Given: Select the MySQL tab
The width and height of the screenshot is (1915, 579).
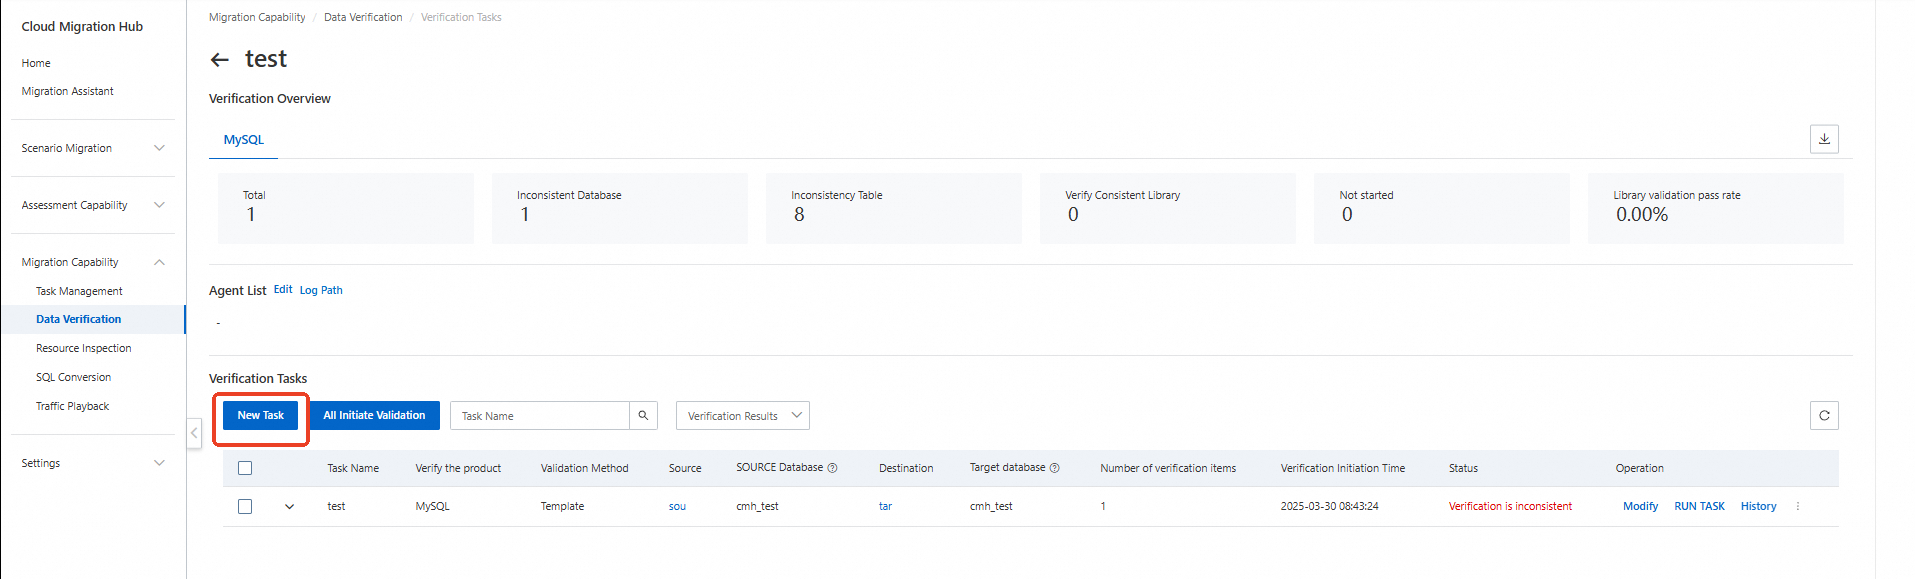Looking at the screenshot, I should (244, 140).
